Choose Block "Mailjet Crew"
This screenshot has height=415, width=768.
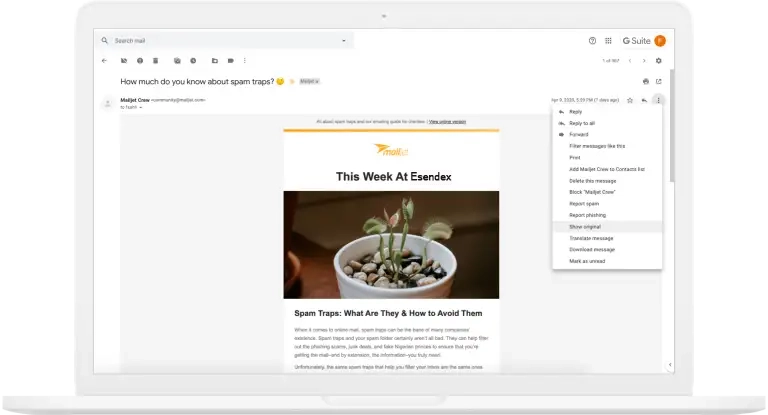pos(607,192)
